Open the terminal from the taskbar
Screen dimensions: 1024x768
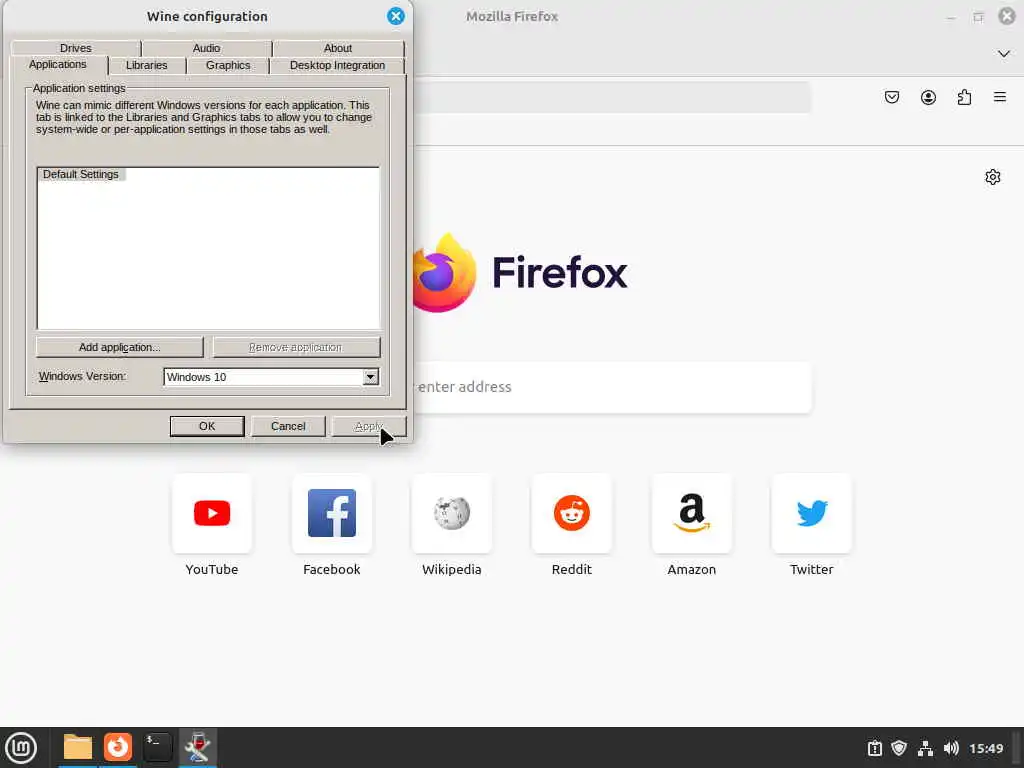[x=157, y=747]
